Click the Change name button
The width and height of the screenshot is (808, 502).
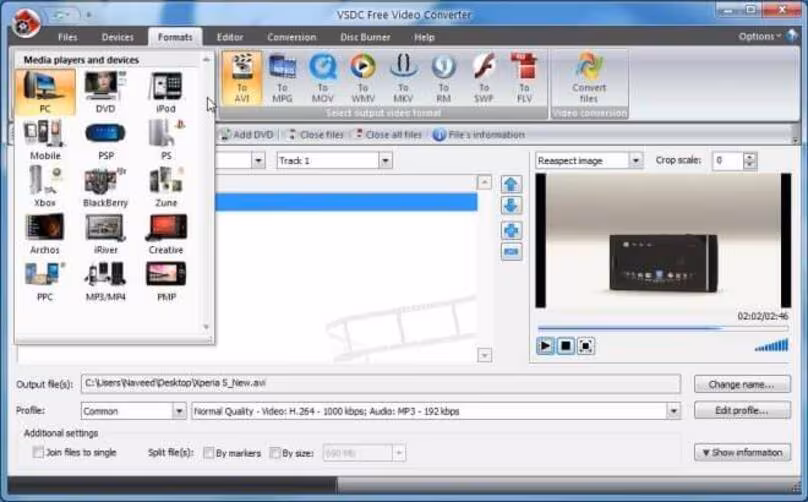[x=742, y=384]
